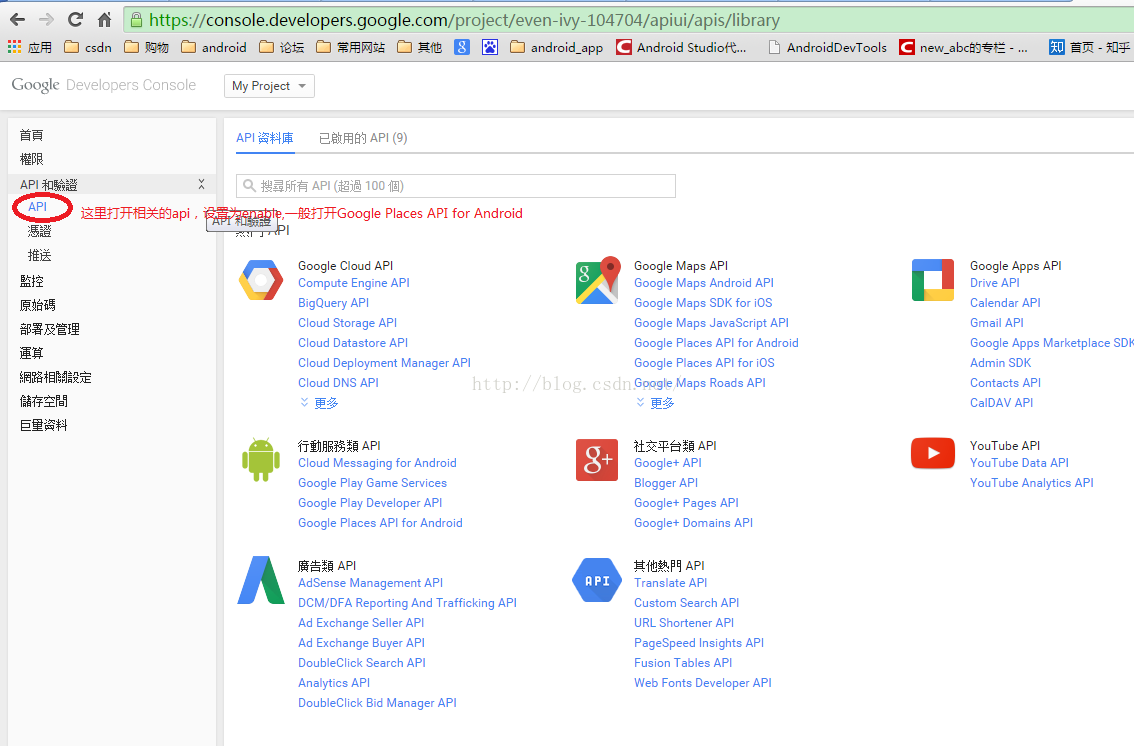
Task: Expand 更多 under Google Maps API
Action: pos(655,403)
